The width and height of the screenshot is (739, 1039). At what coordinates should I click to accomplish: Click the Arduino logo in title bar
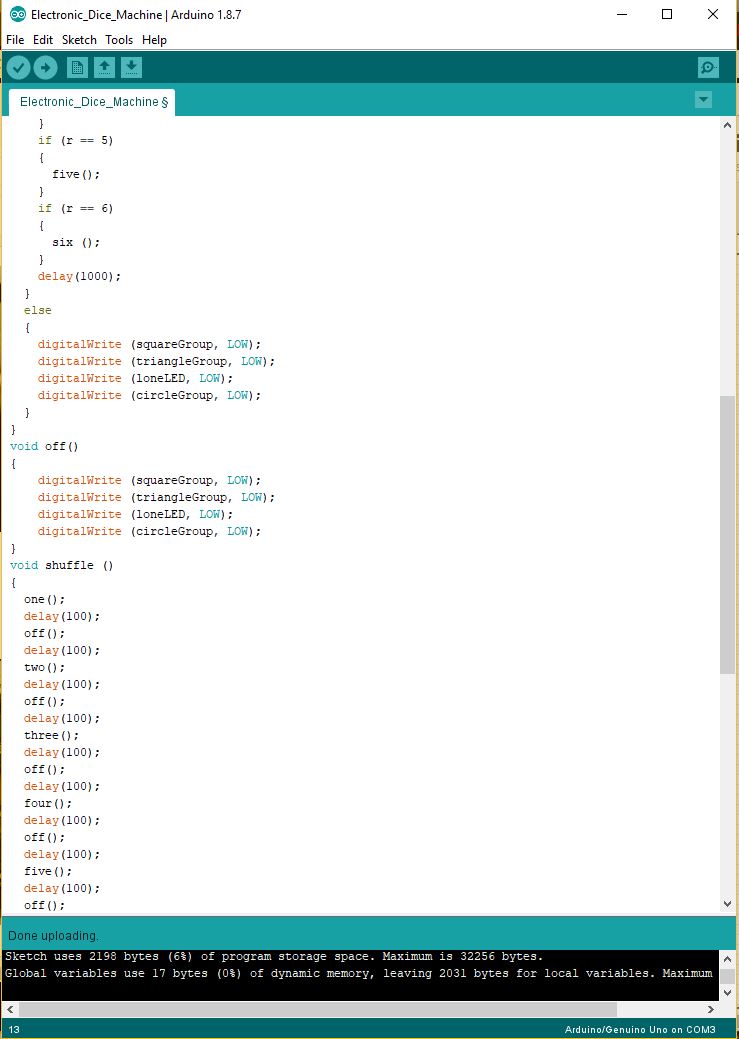point(17,14)
